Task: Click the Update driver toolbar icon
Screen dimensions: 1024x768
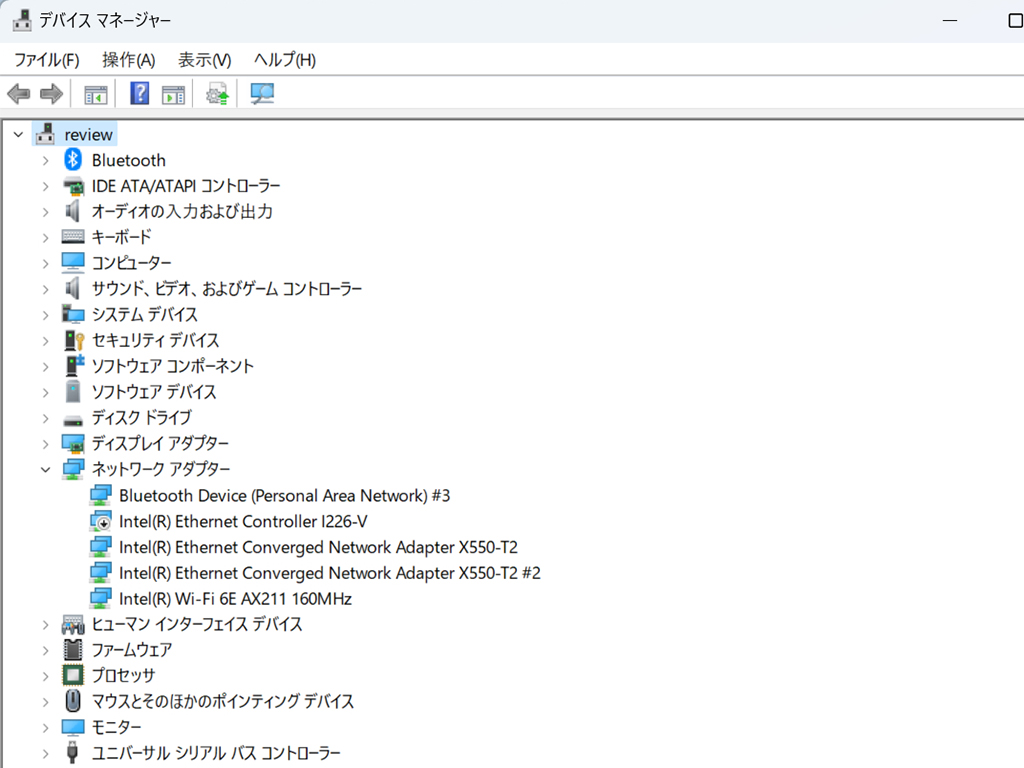Action: [x=217, y=94]
